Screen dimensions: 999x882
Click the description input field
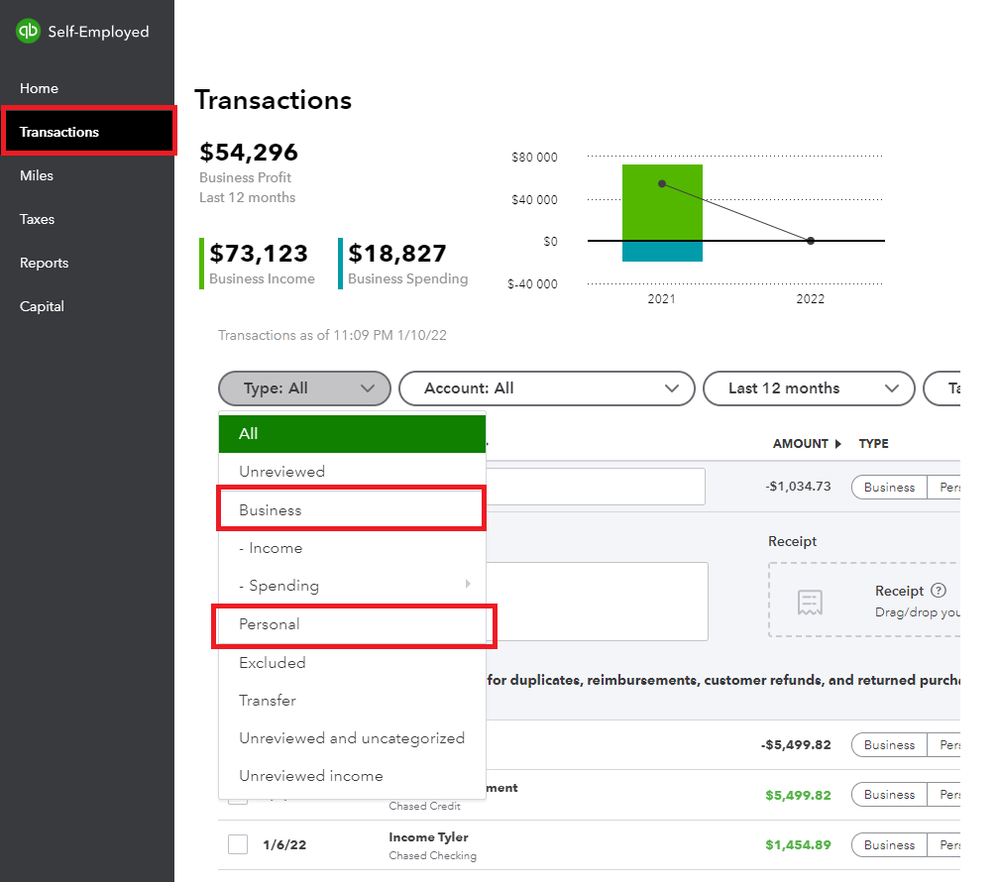point(595,486)
